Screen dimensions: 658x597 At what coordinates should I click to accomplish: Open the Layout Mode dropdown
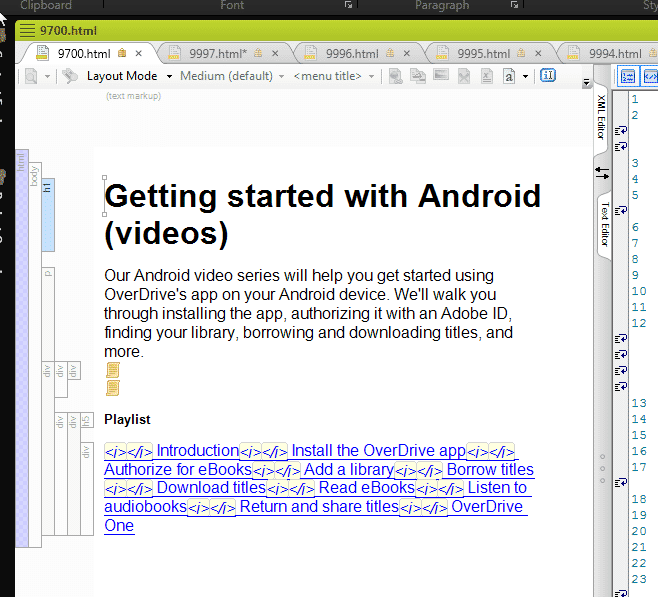click(x=169, y=76)
